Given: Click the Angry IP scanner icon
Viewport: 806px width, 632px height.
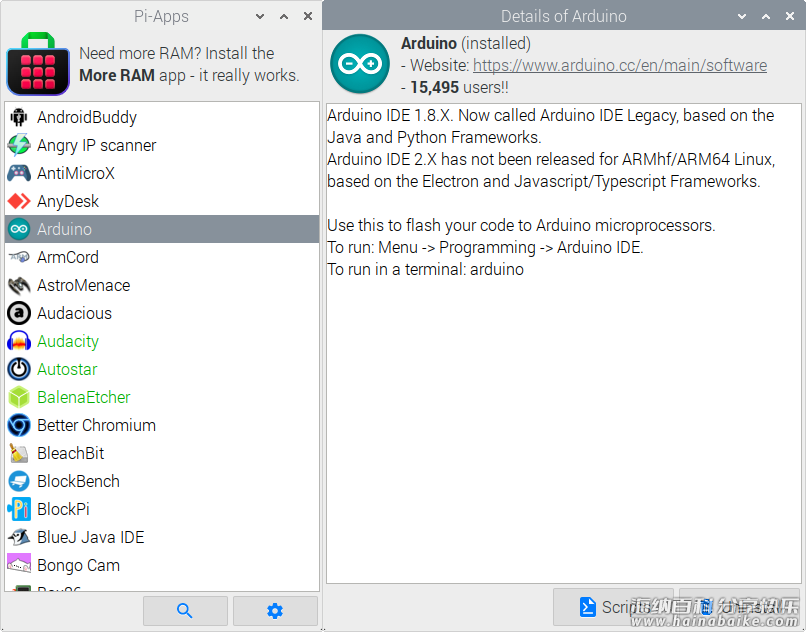Looking at the screenshot, I should point(19,145).
